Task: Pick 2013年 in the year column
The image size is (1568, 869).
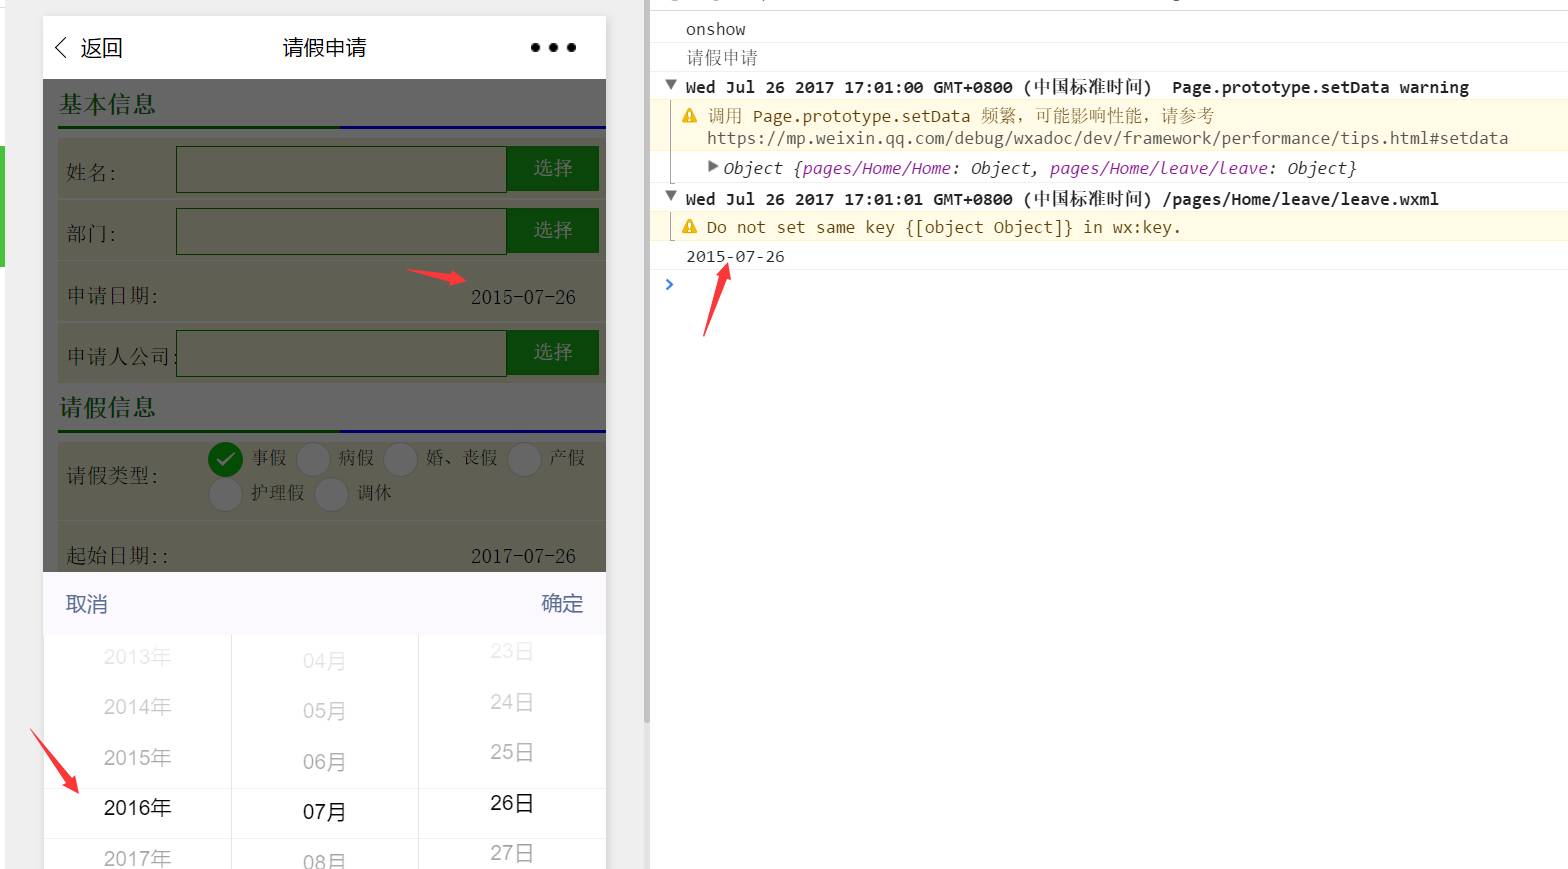Action: [x=137, y=657]
